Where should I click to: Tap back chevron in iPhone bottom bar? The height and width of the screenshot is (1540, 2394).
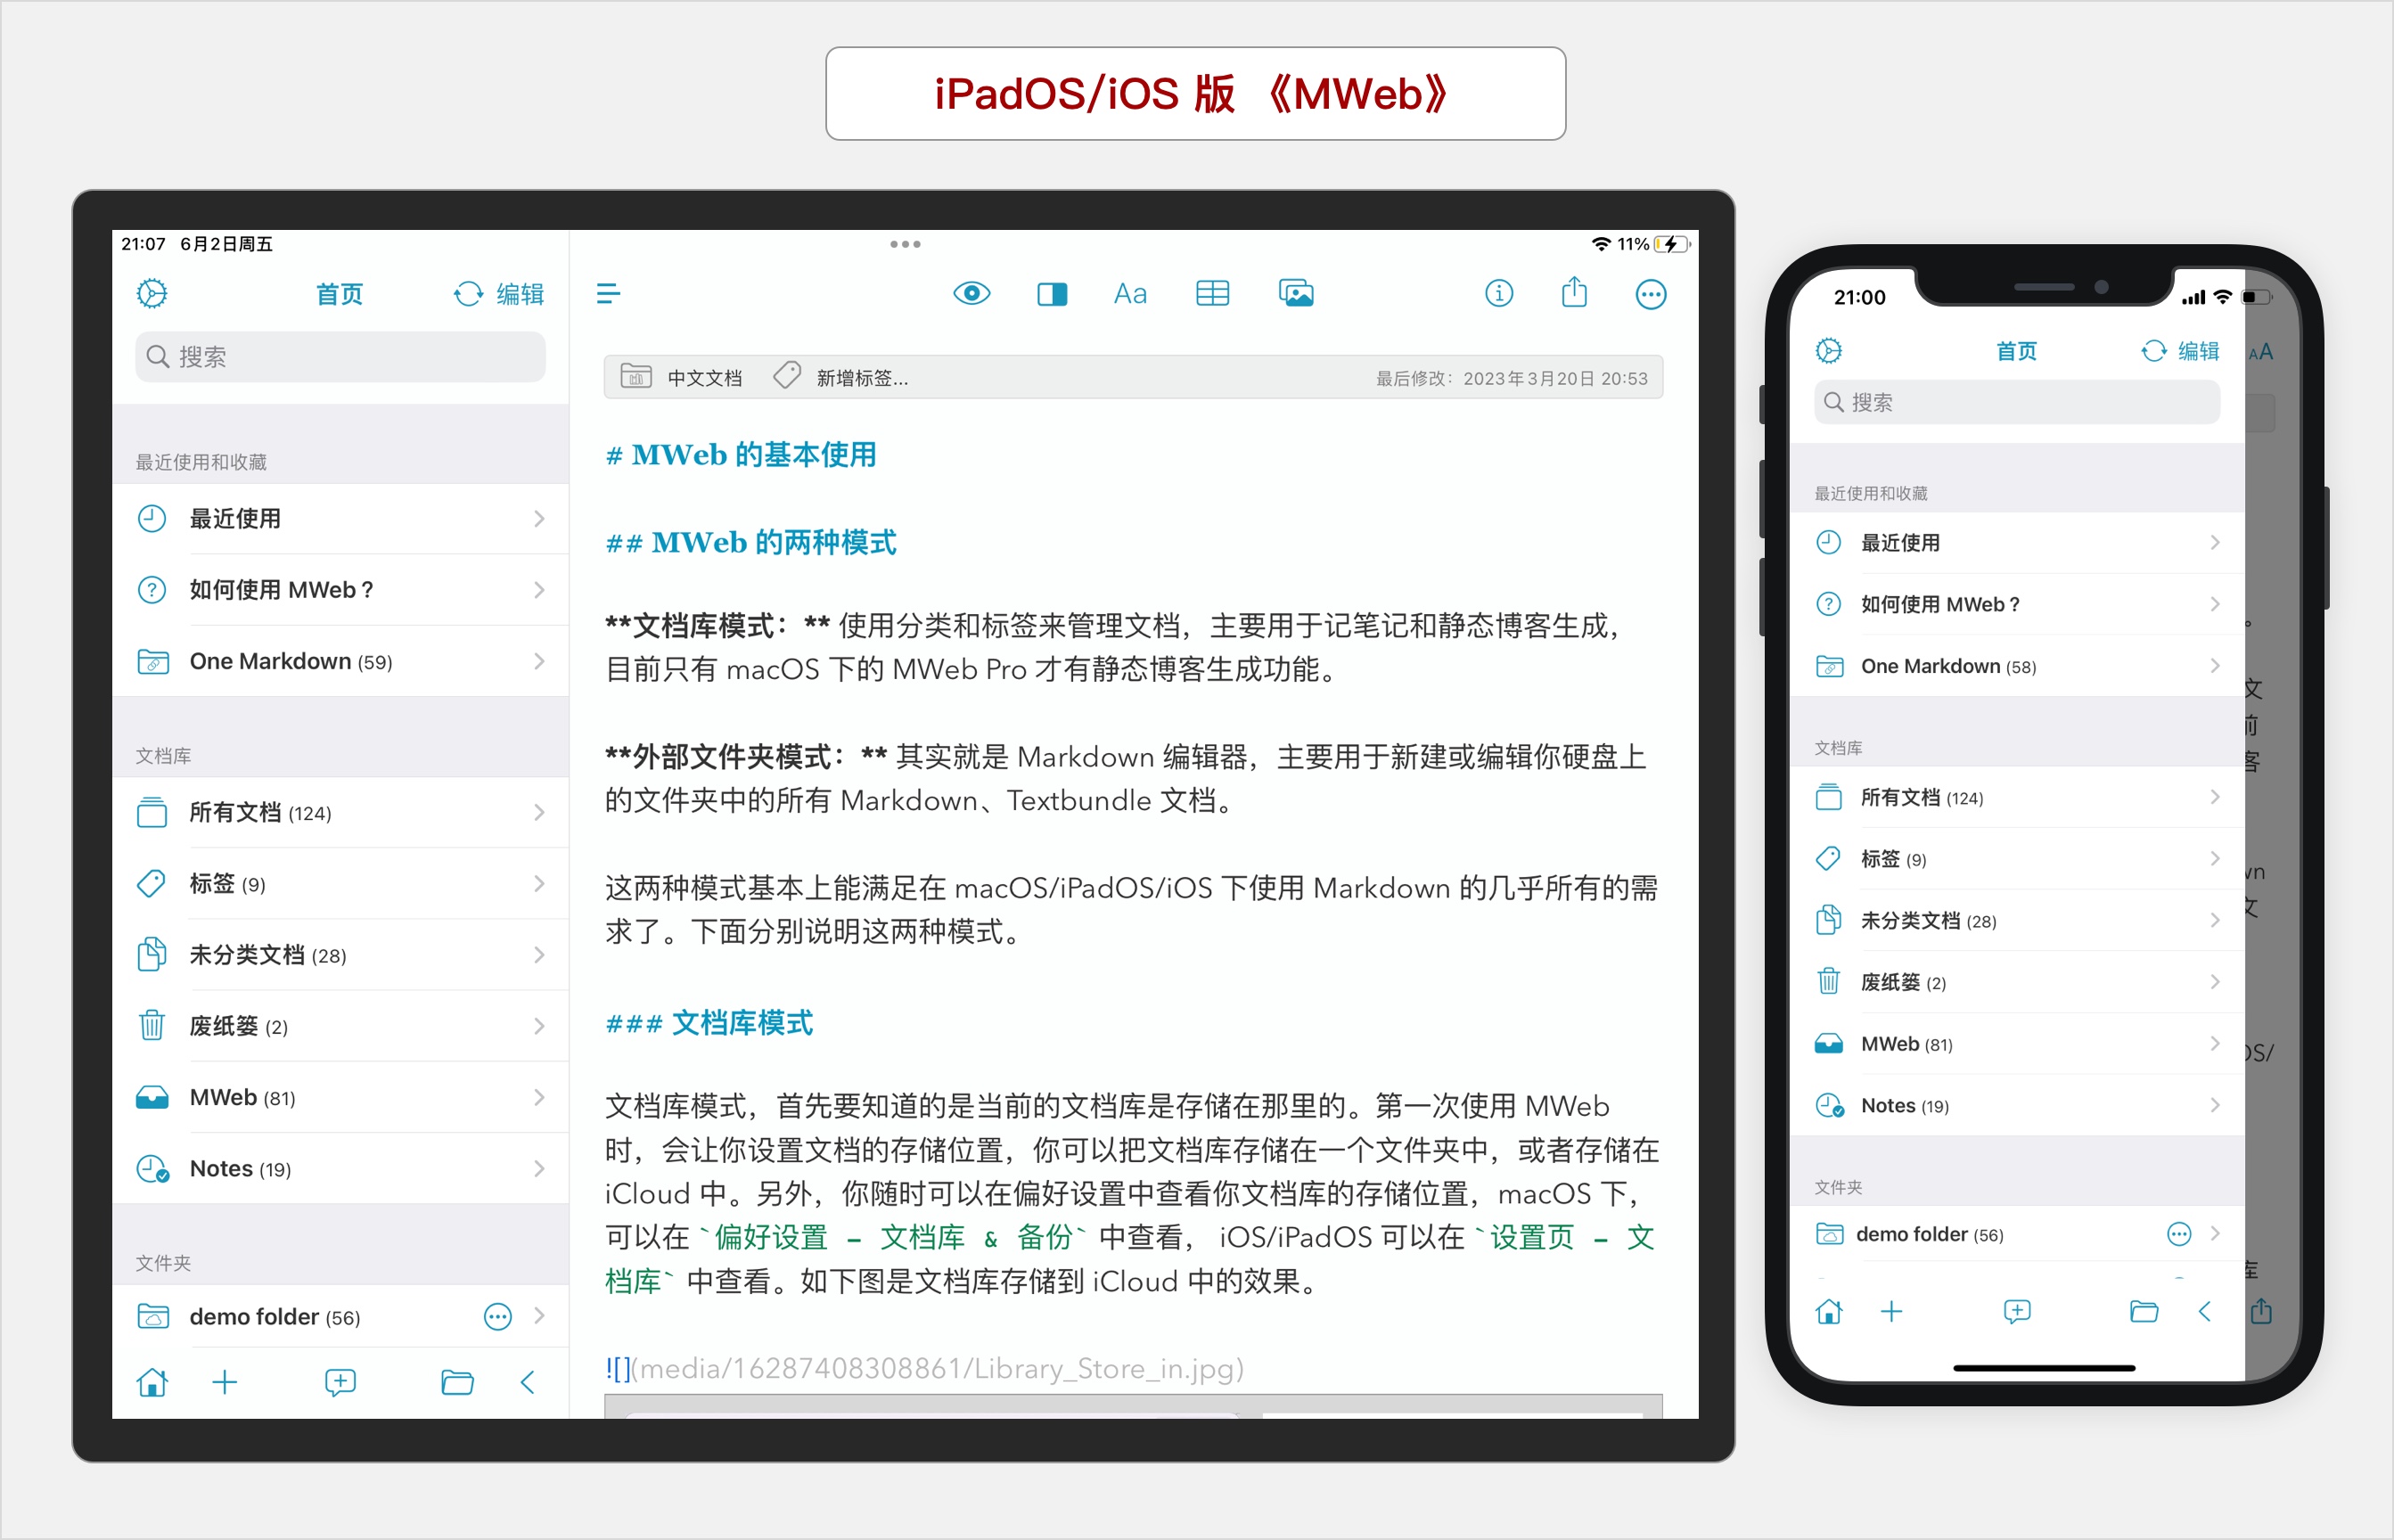point(2204,1311)
